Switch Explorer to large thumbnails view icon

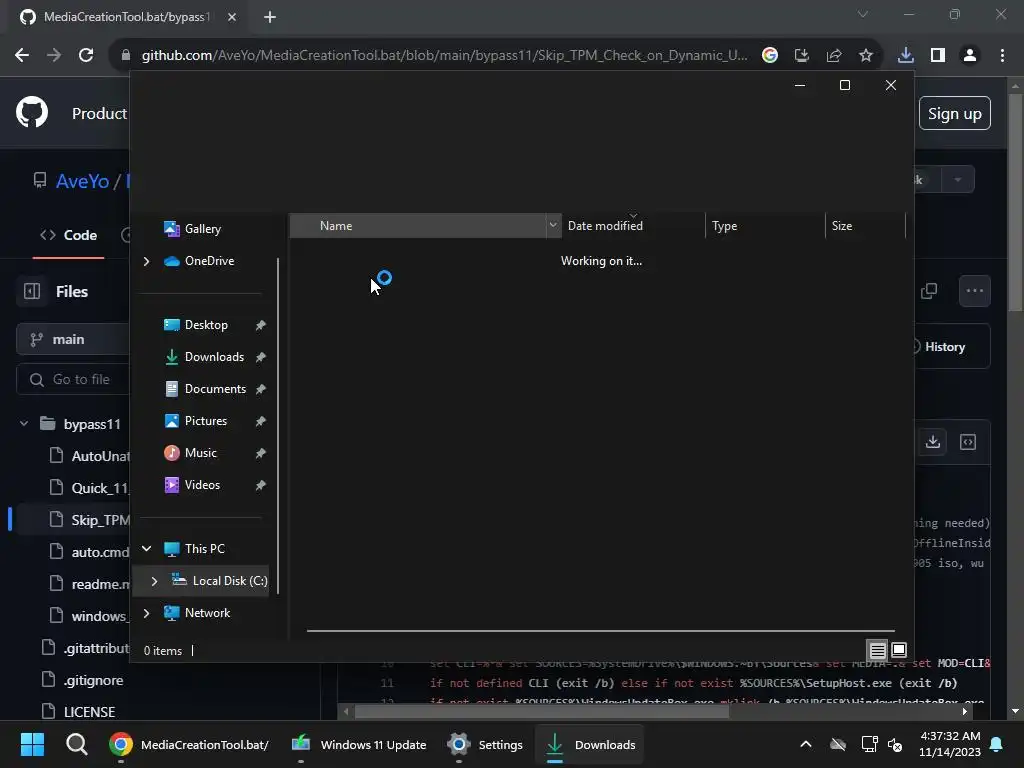point(899,650)
